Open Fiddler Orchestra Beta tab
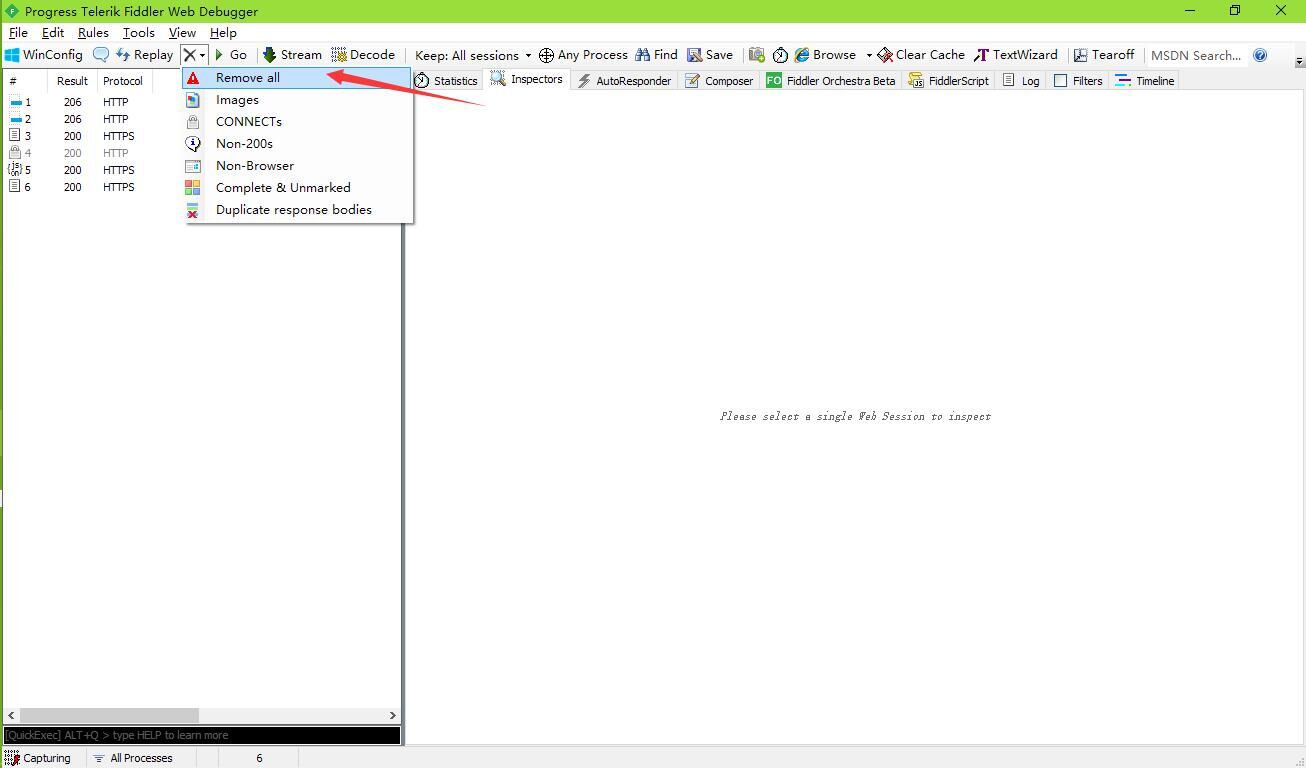Image resolution: width=1306 pixels, height=768 pixels. click(831, 81)
